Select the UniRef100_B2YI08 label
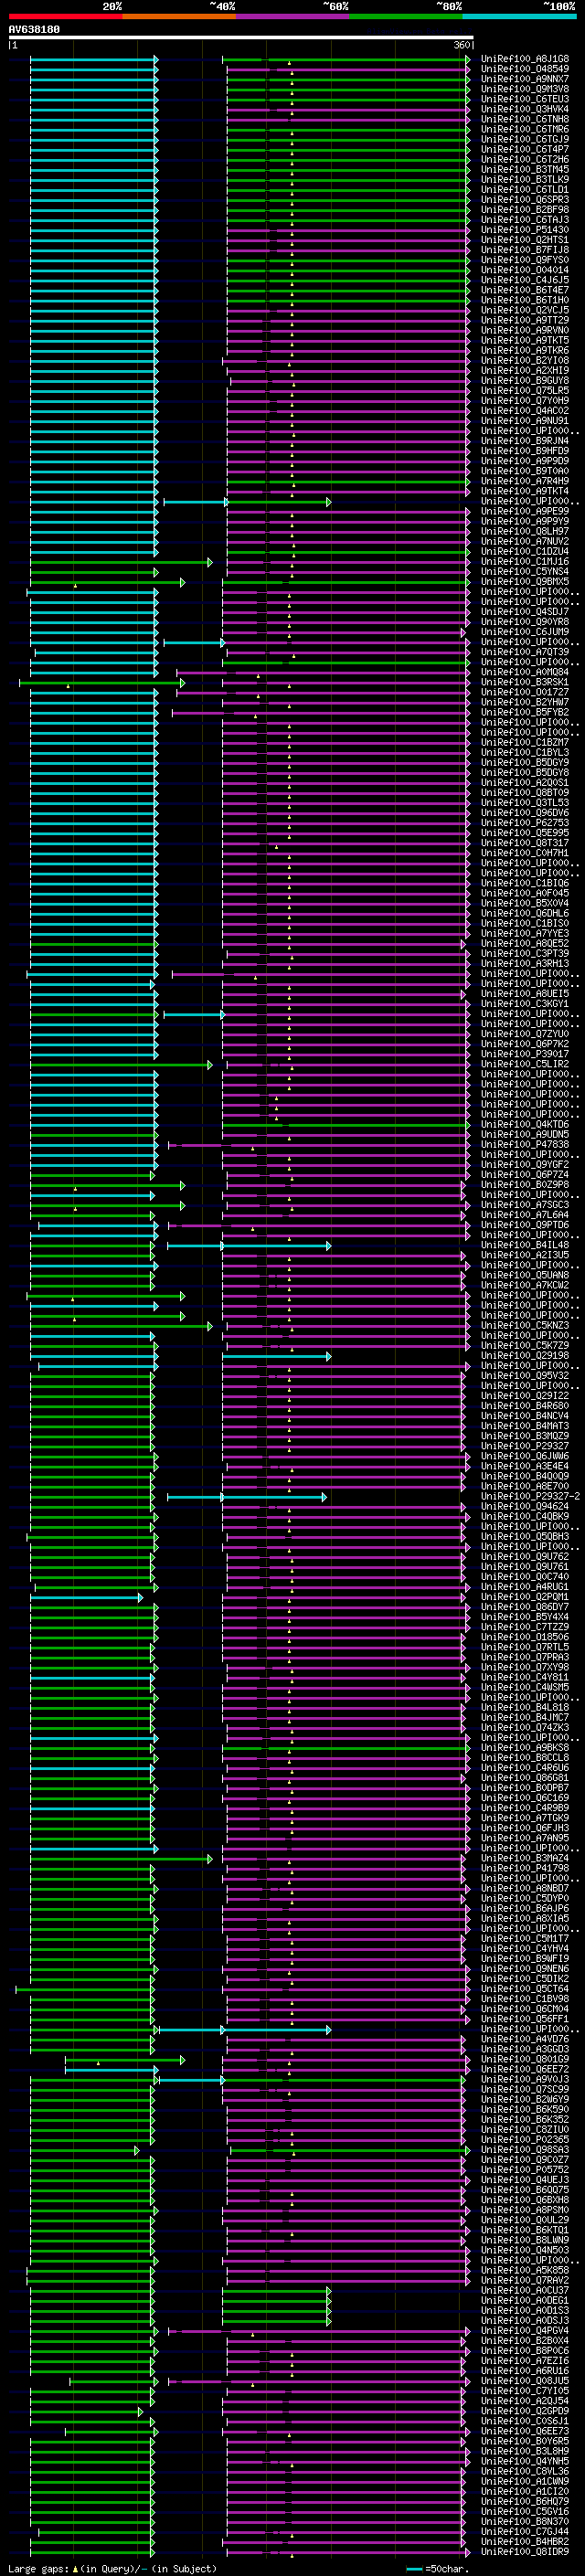Image resolution: width=585 pixels, height=2576 pixels. click(x=525, y=361)
